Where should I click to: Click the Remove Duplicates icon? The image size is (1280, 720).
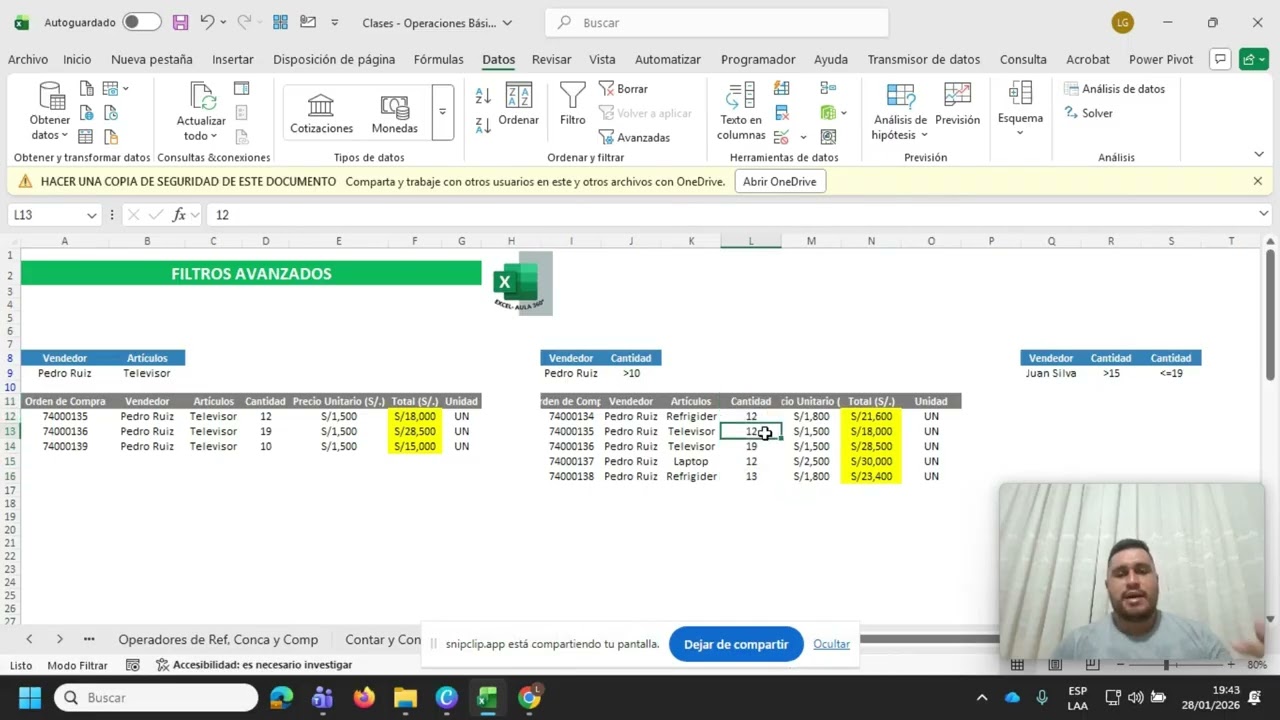(x=782, y=113)
